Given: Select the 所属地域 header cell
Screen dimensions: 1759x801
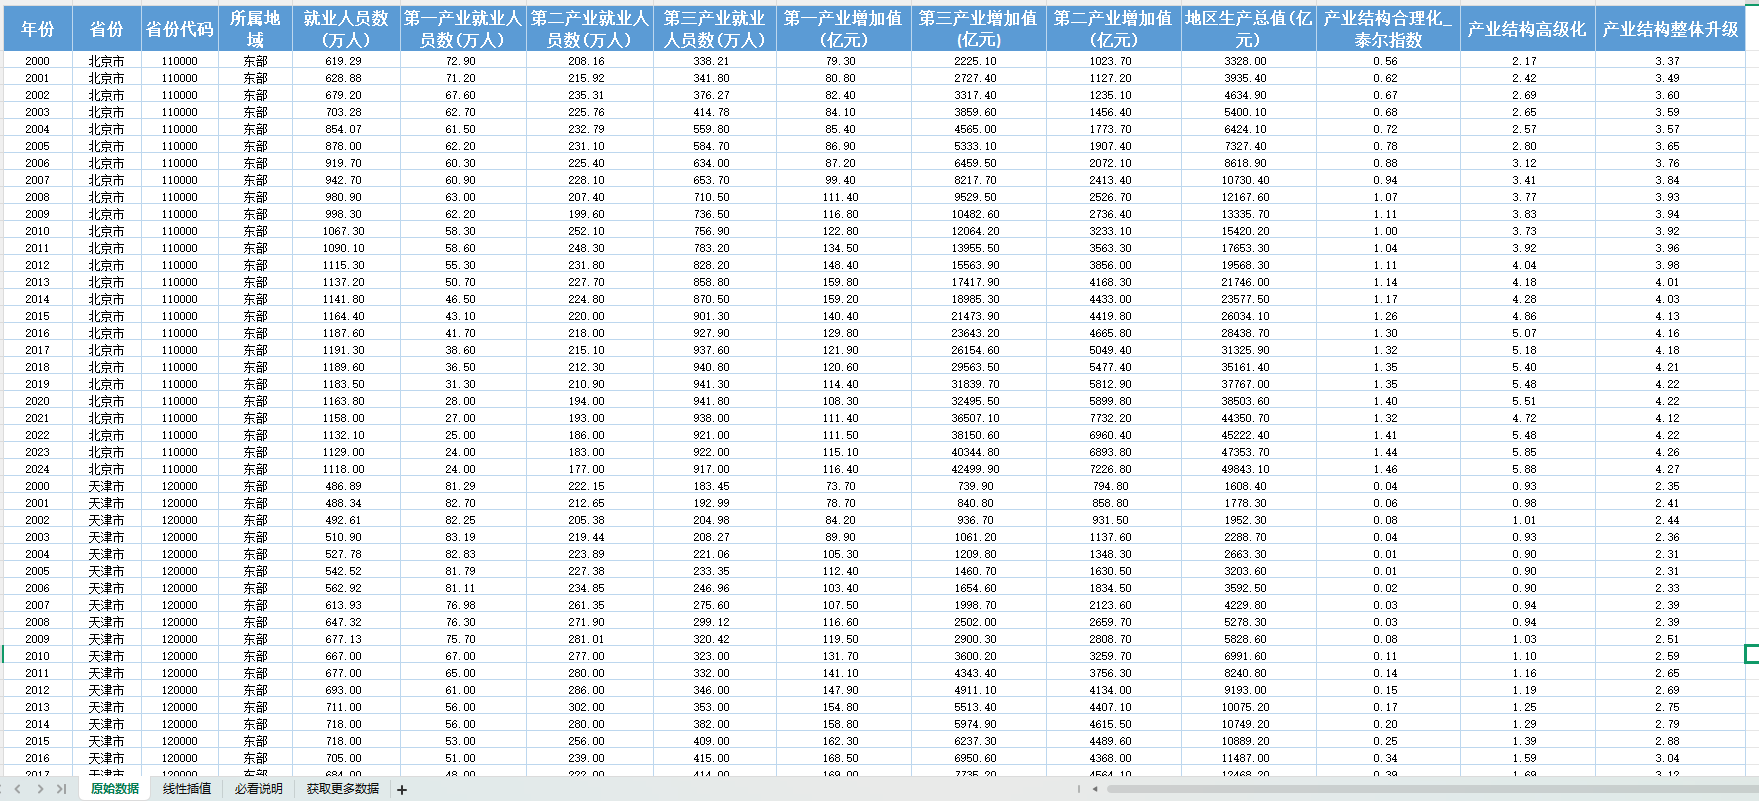Looking at the screenshot, I should [255, 29].
